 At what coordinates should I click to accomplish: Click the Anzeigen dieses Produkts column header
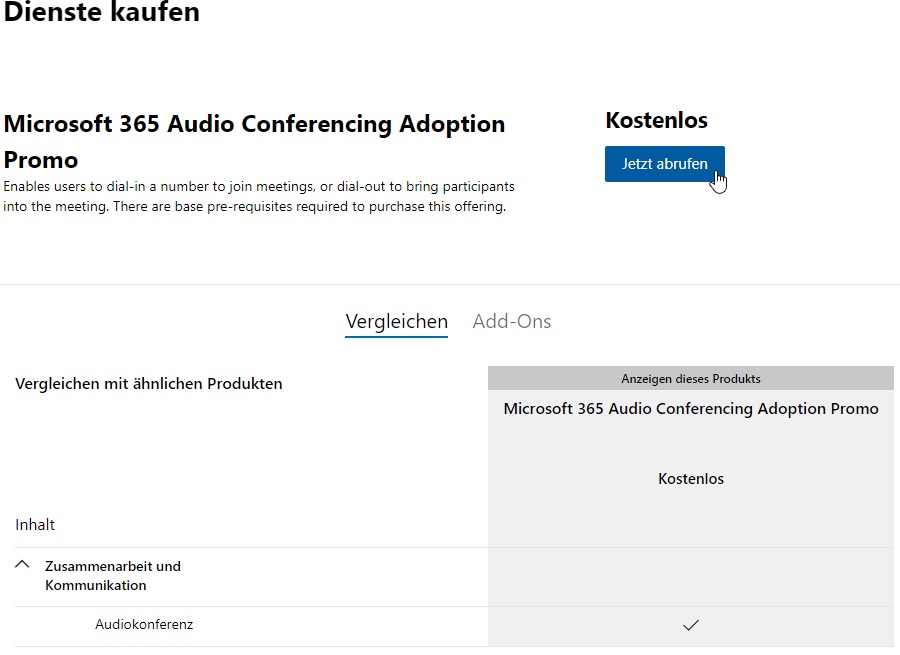(690, 379)
